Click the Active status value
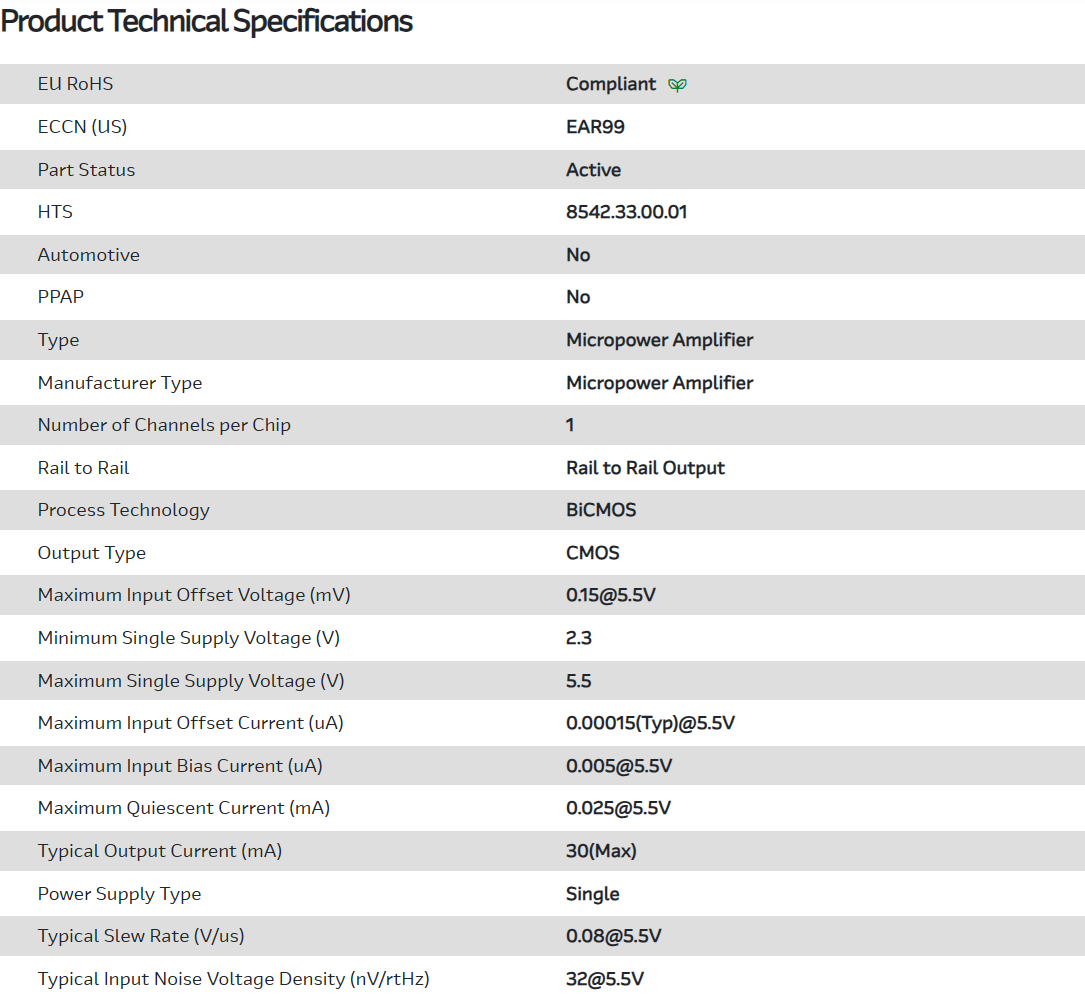The height and width of the screenshot is (996, 1085). 593,170
